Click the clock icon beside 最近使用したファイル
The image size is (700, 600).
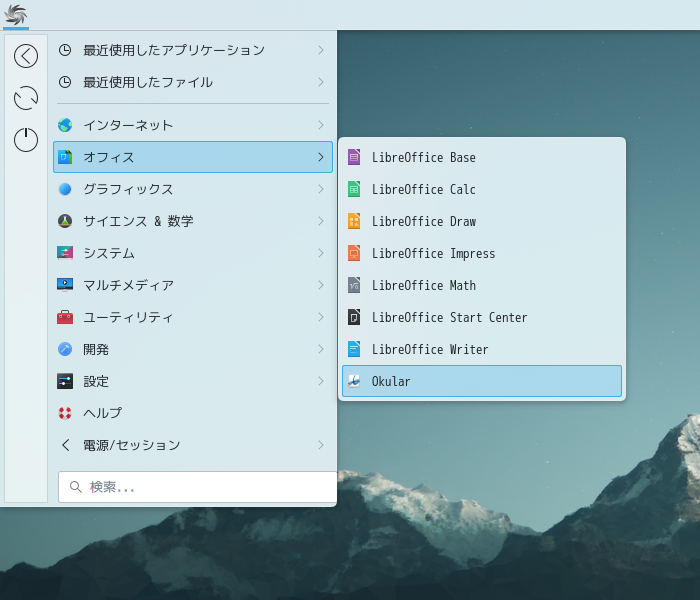(65, 82)
